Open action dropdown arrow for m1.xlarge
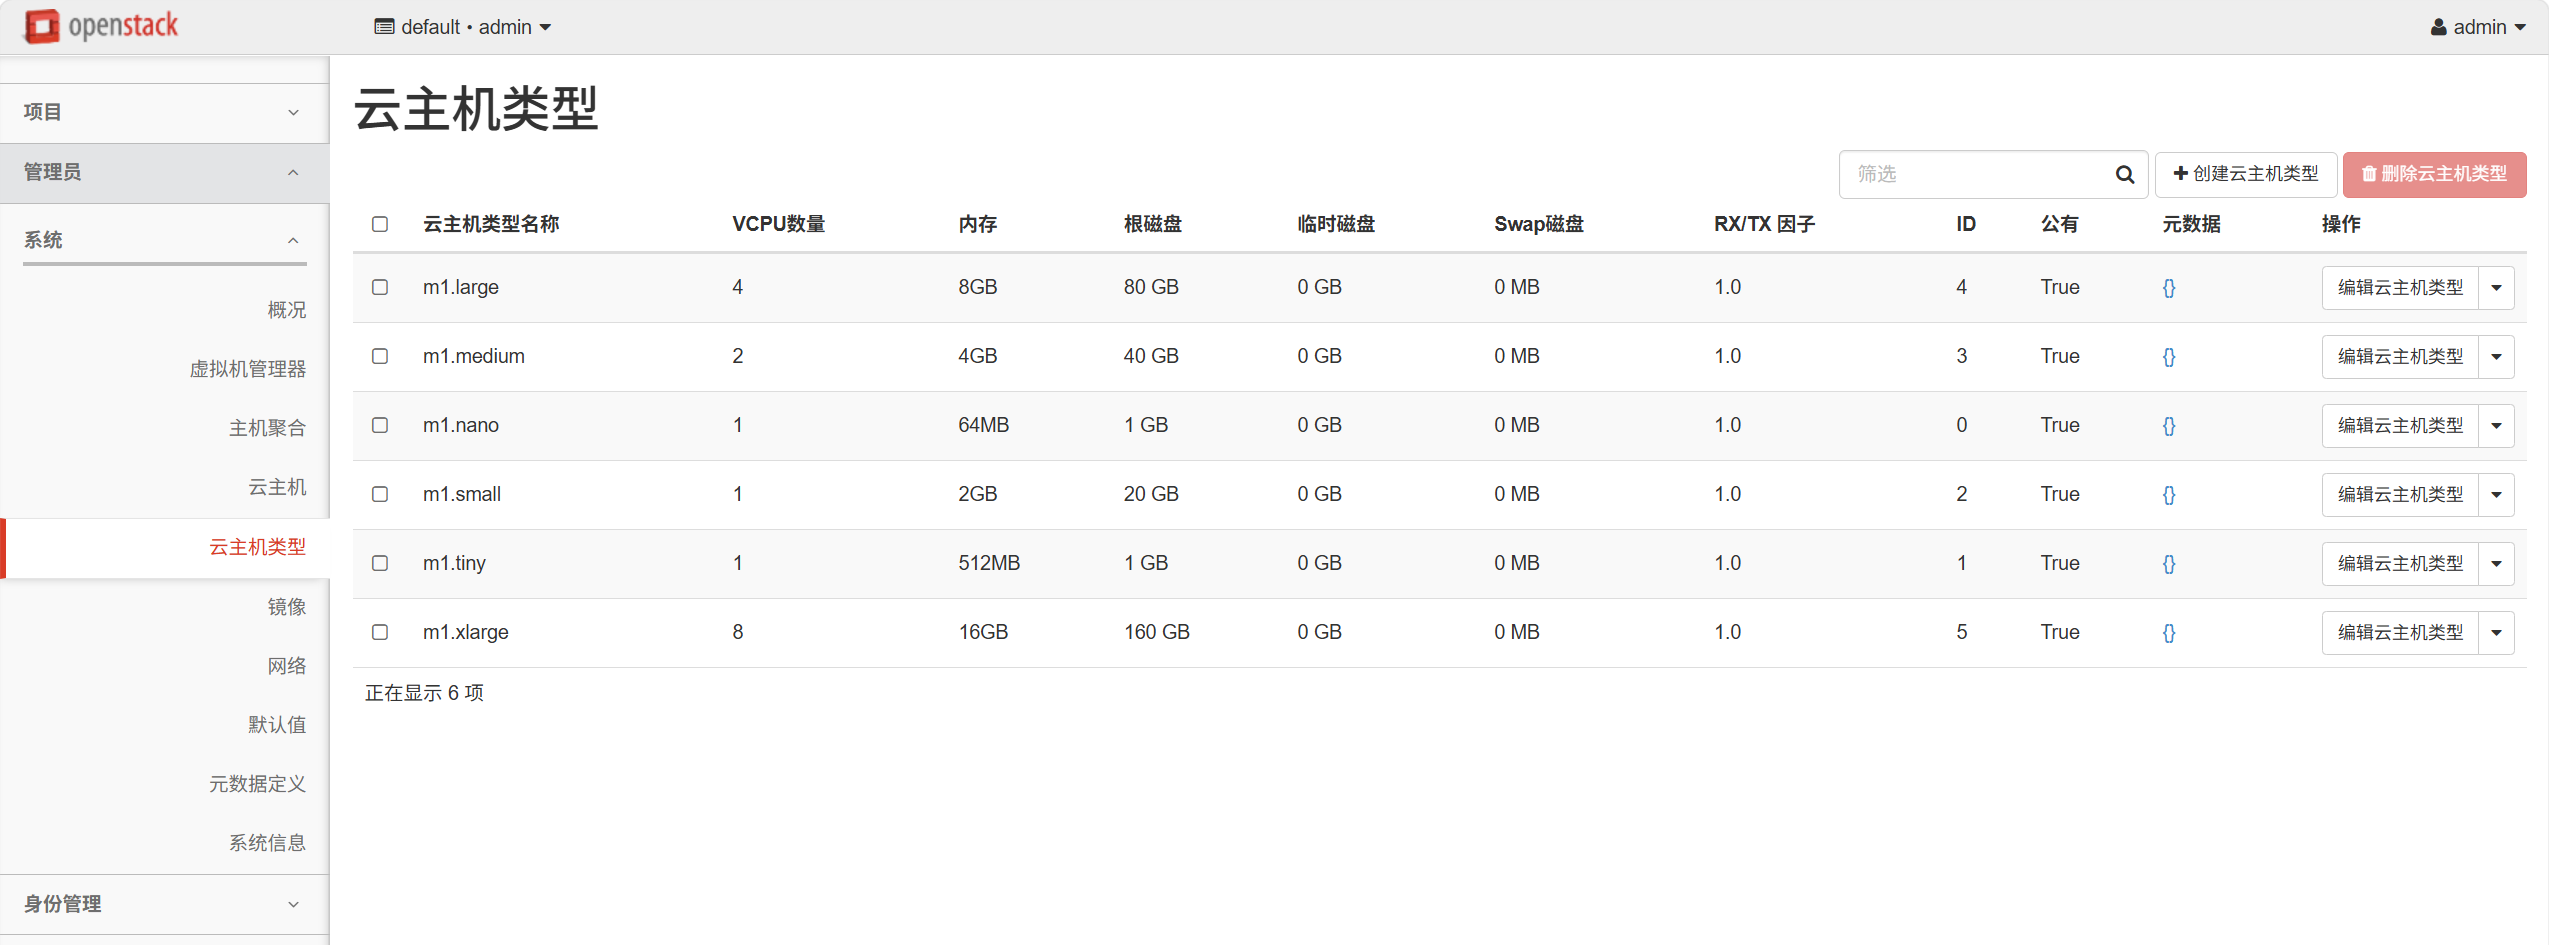The height and width of the screenshot is (945, 2549). click(x=2496, y=633)
